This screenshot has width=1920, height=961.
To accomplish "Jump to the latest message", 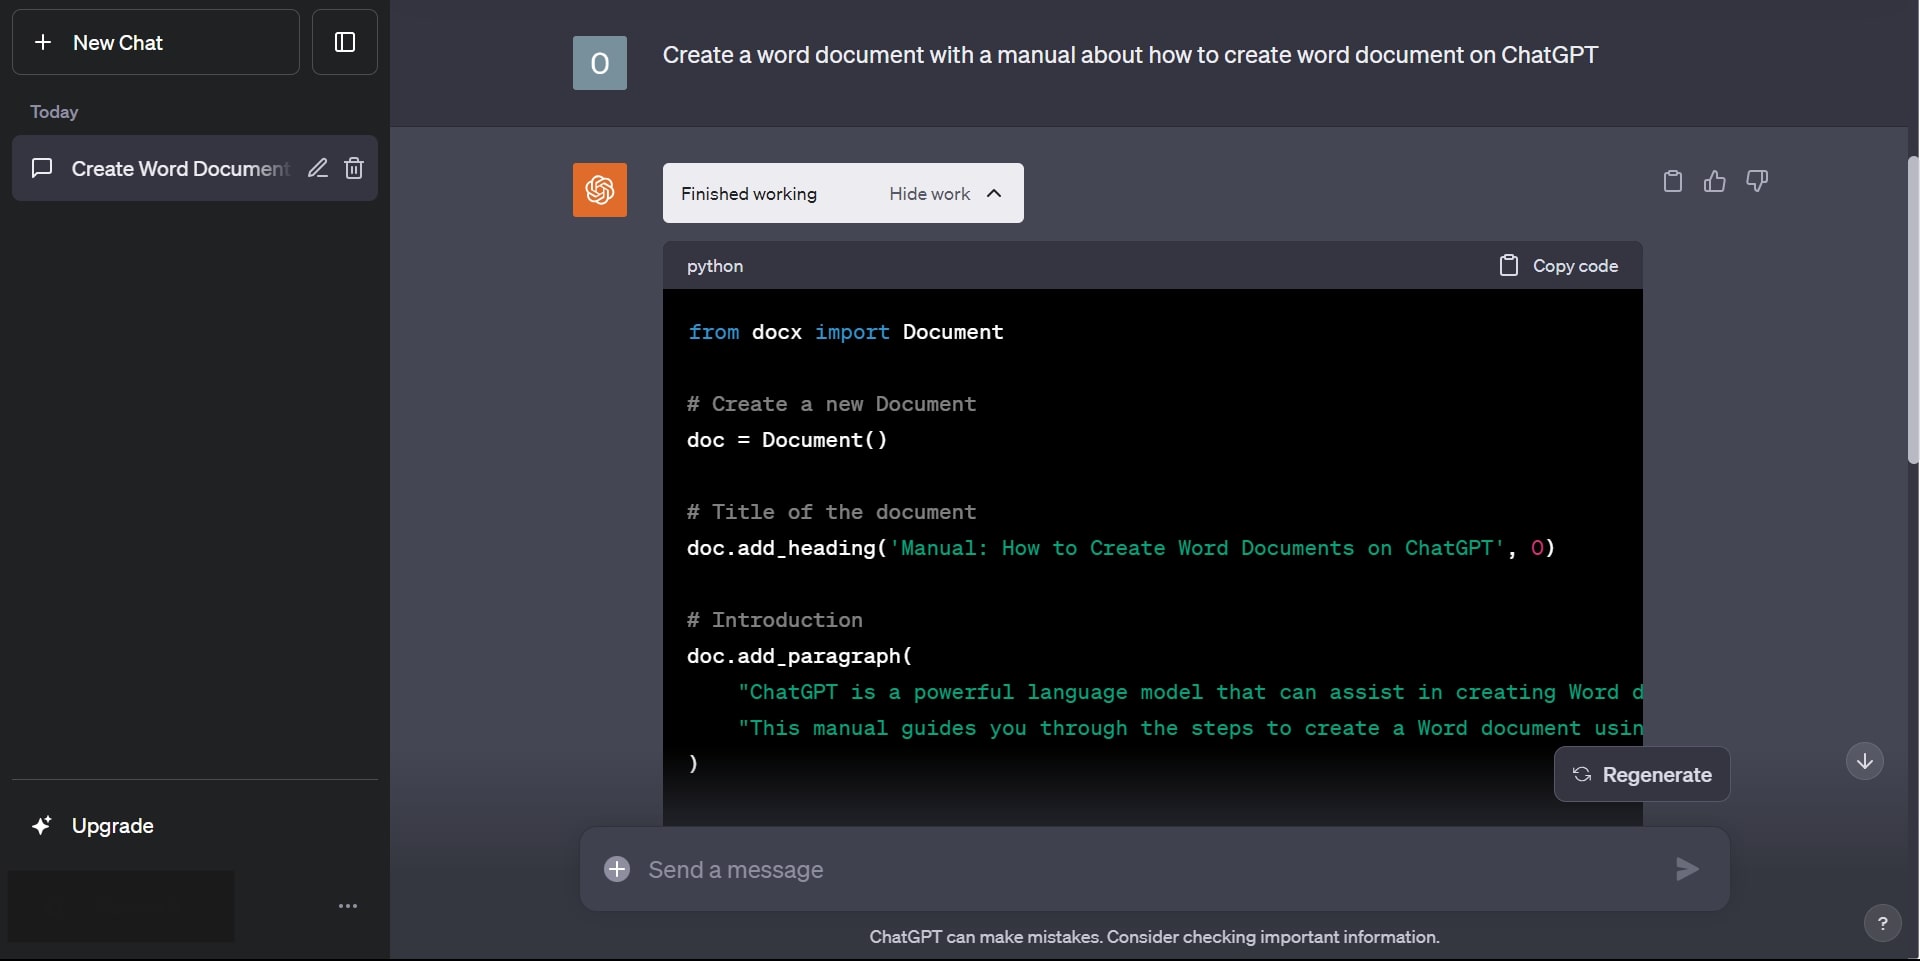I will click(1864, 761).
